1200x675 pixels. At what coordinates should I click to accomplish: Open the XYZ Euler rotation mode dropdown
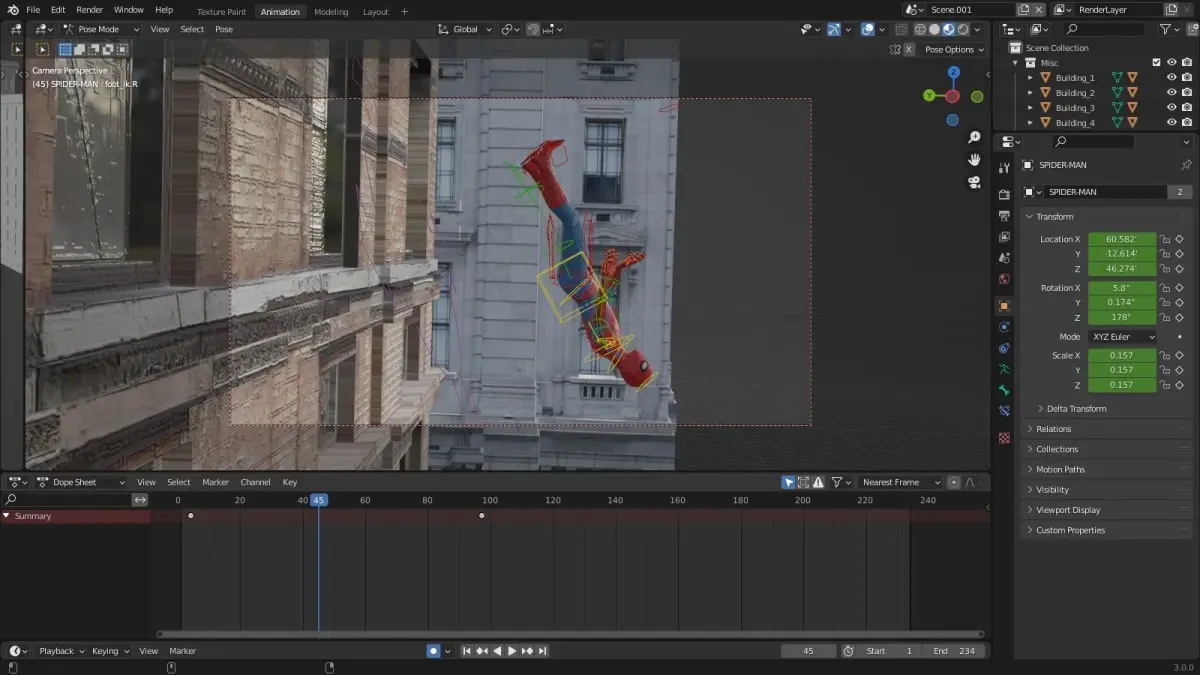(x=1122, y=337)
